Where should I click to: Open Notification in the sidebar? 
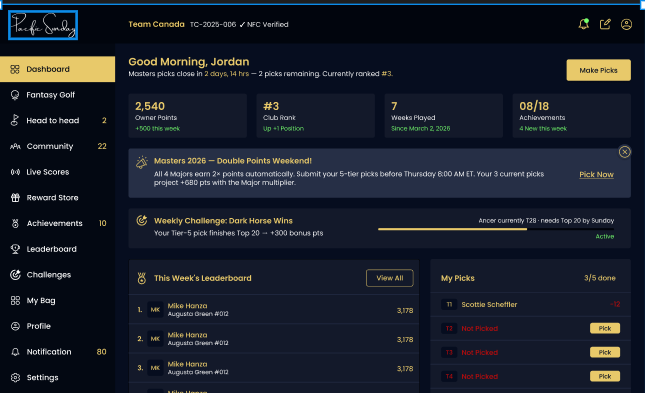[x=58, y=352]
